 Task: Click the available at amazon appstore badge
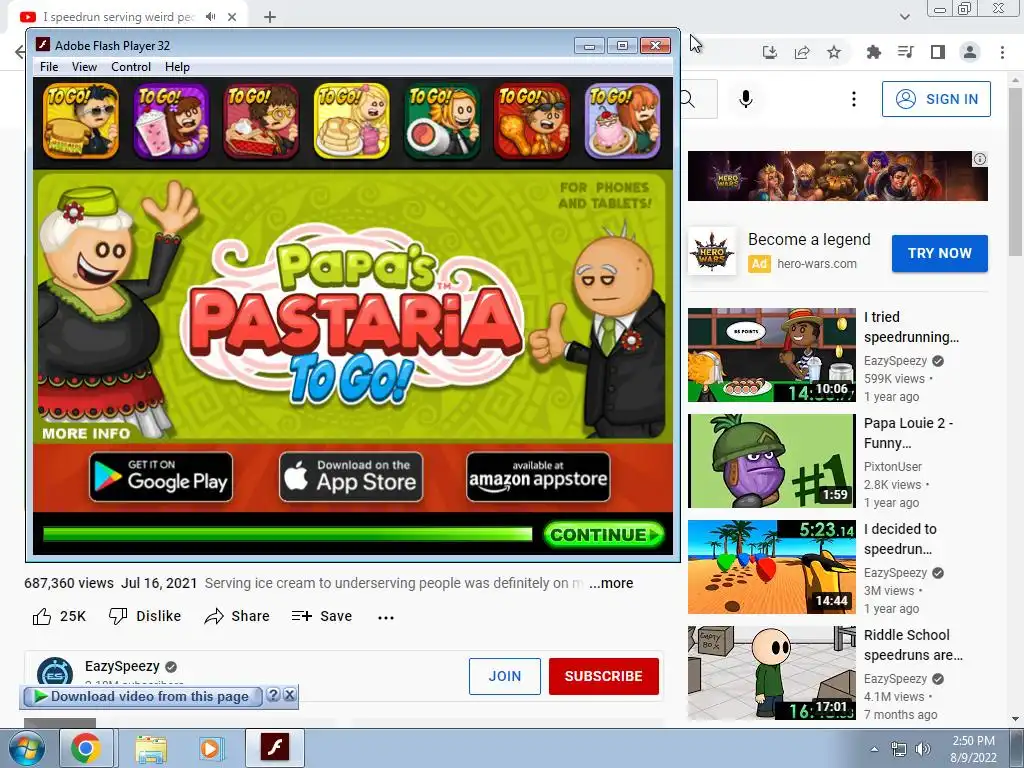pos(538,477)
